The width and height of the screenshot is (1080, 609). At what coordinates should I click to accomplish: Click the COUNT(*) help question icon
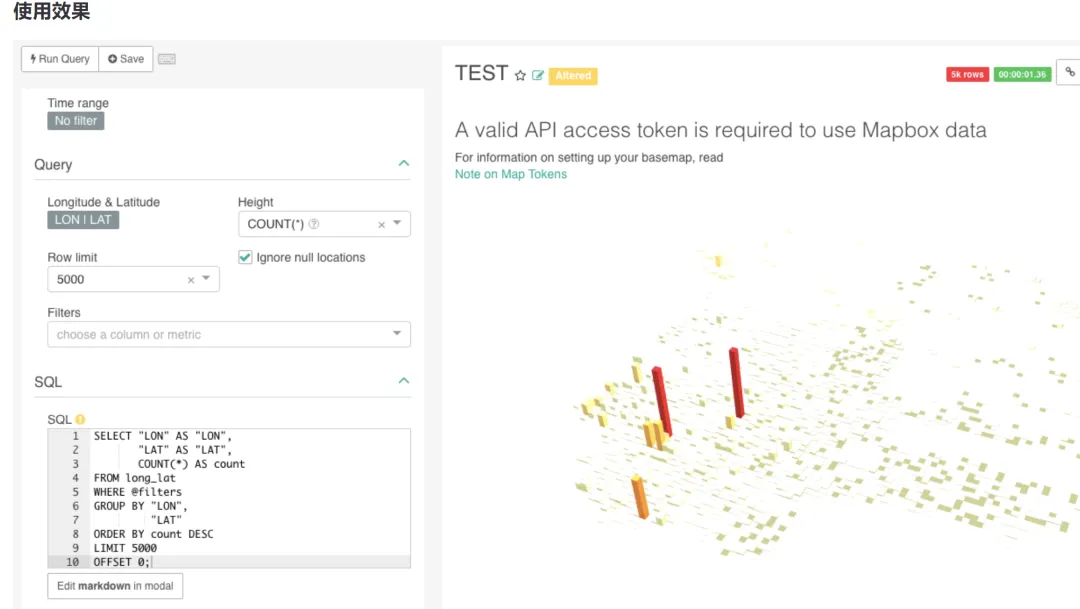314,225
